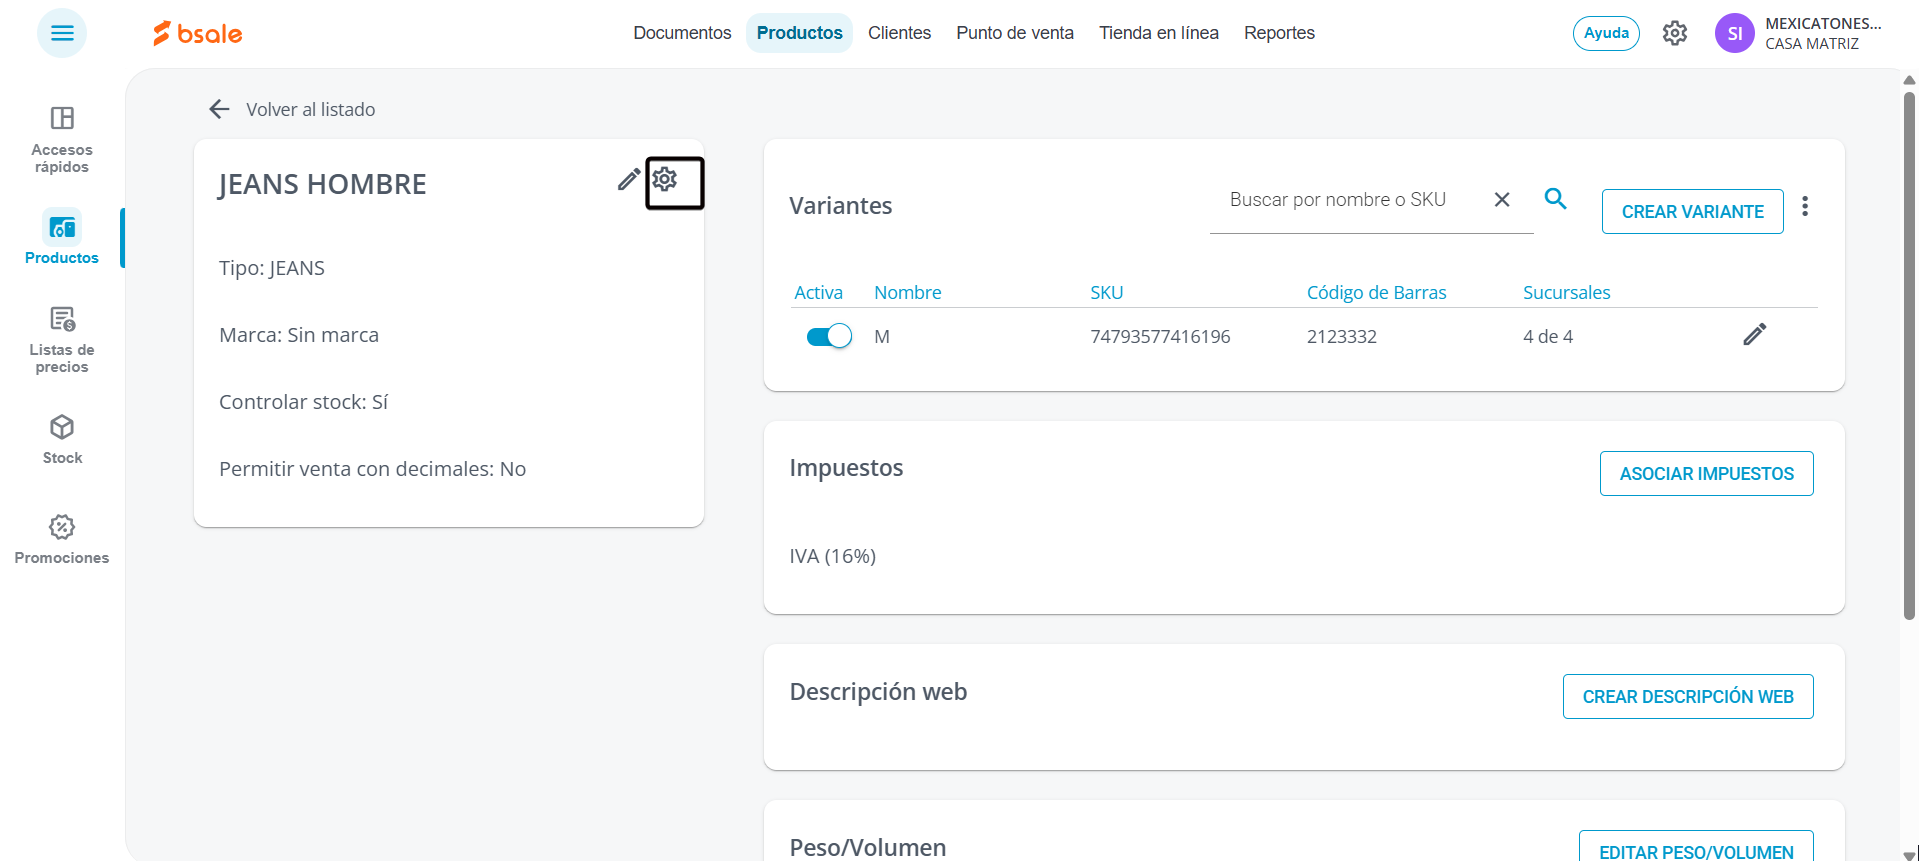Screen dimensions: 1919x861
Task: Click the Ayuda button
Action: [1606, 33]
